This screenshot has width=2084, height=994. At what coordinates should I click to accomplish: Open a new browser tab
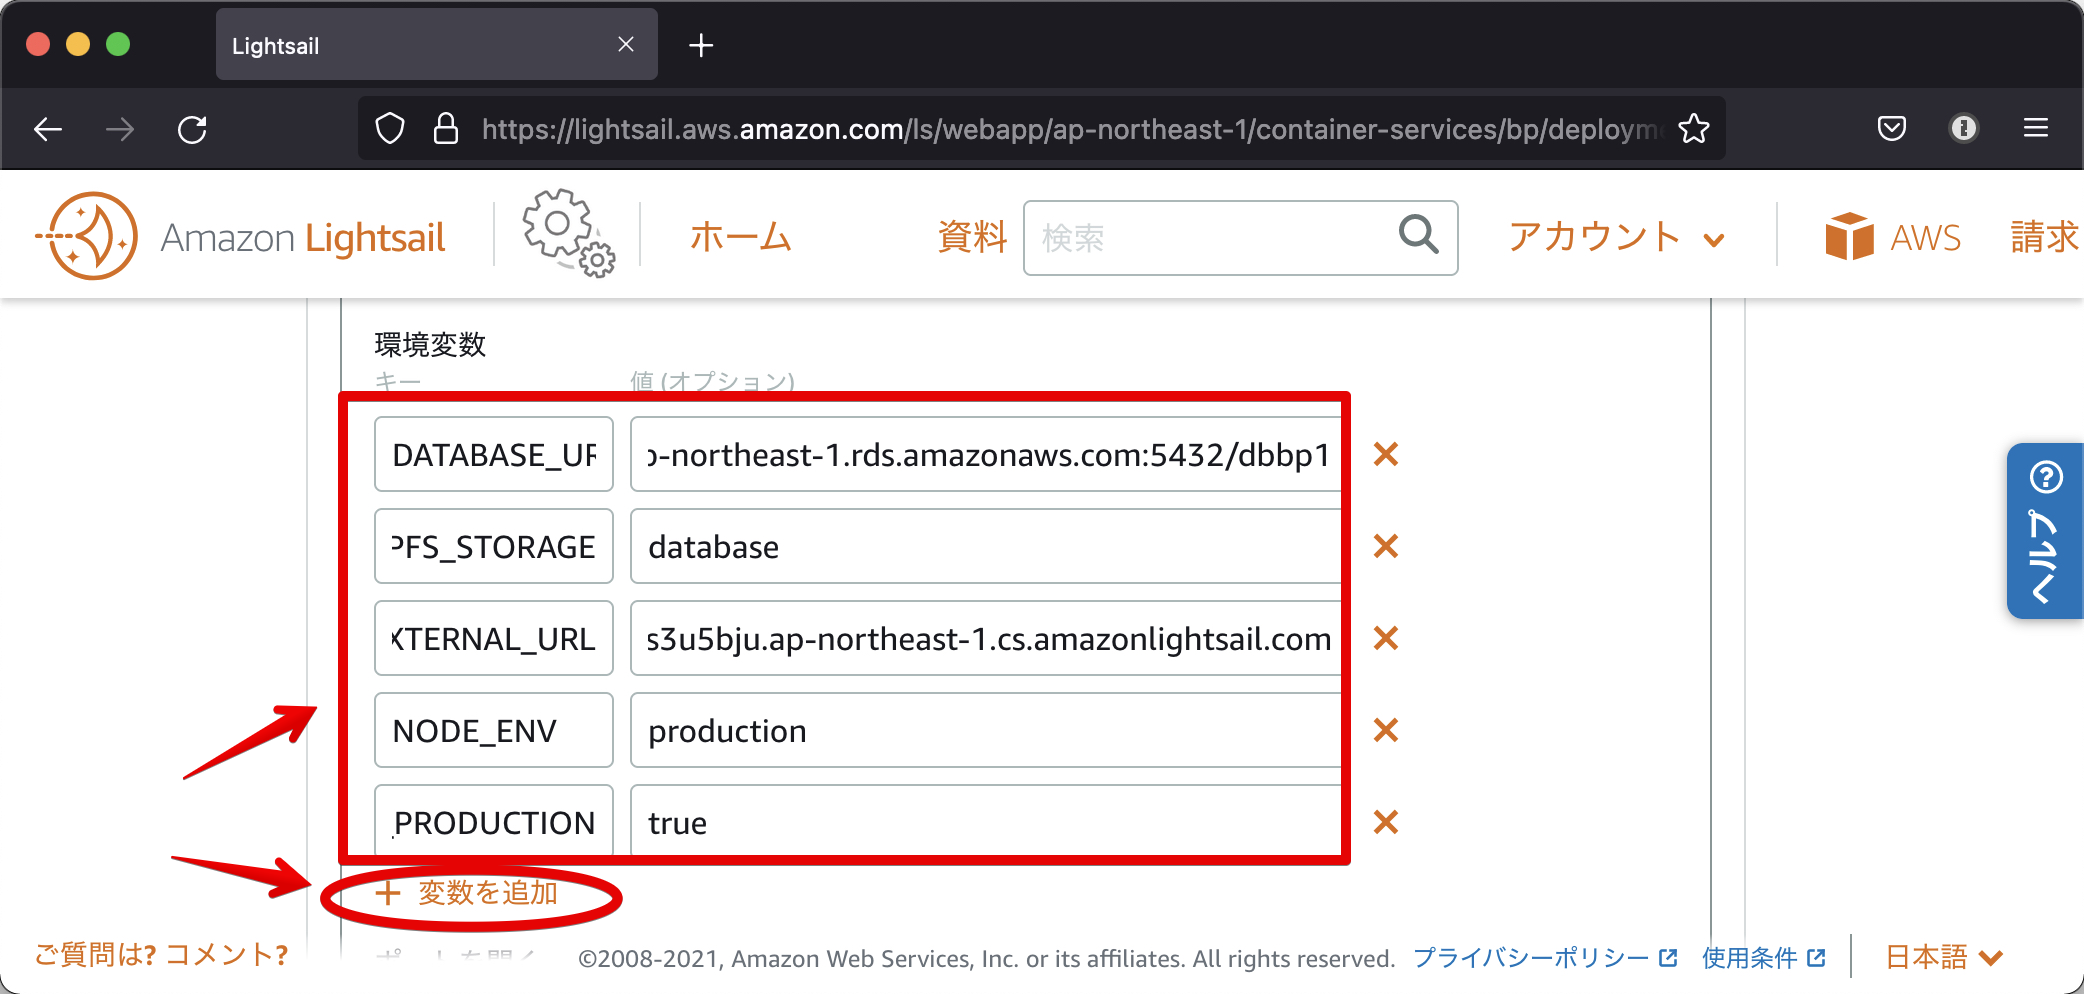click(x=701, y=45)
